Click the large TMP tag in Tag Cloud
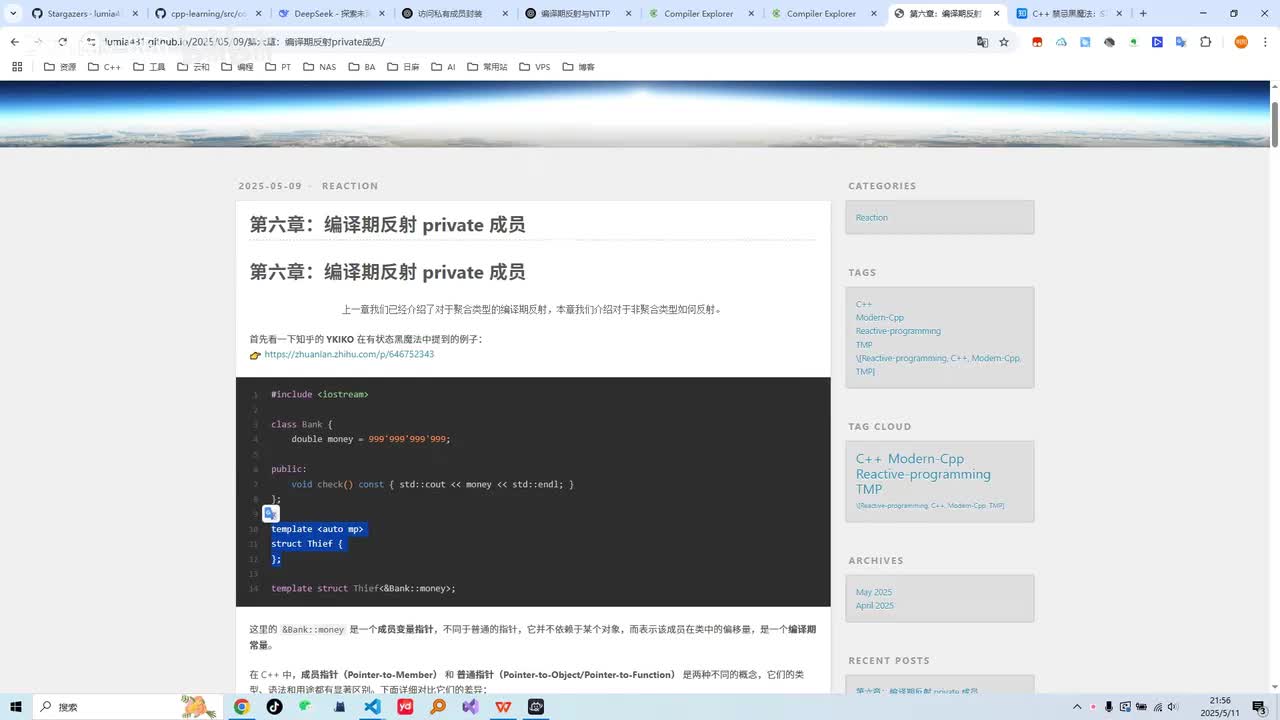This screenshot has width=1280, height=720. pyautogui.click(x=869, y=489)
